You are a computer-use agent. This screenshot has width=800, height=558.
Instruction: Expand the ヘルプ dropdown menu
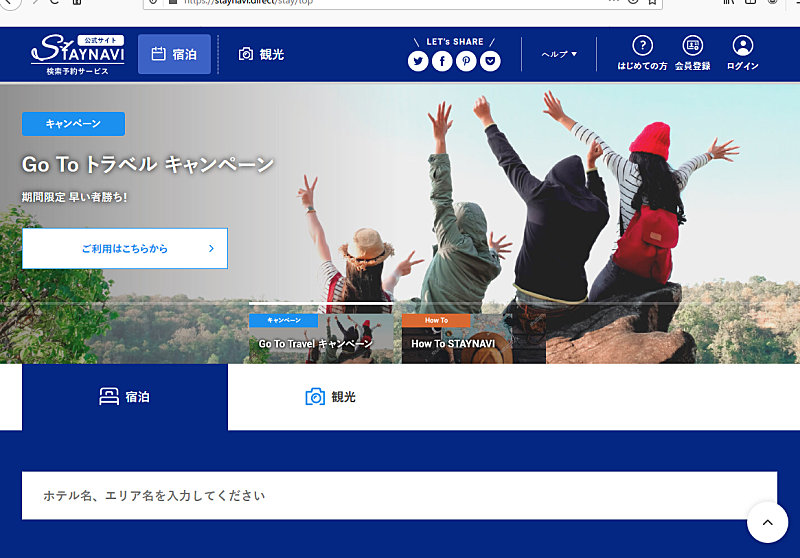pos(559,54)
